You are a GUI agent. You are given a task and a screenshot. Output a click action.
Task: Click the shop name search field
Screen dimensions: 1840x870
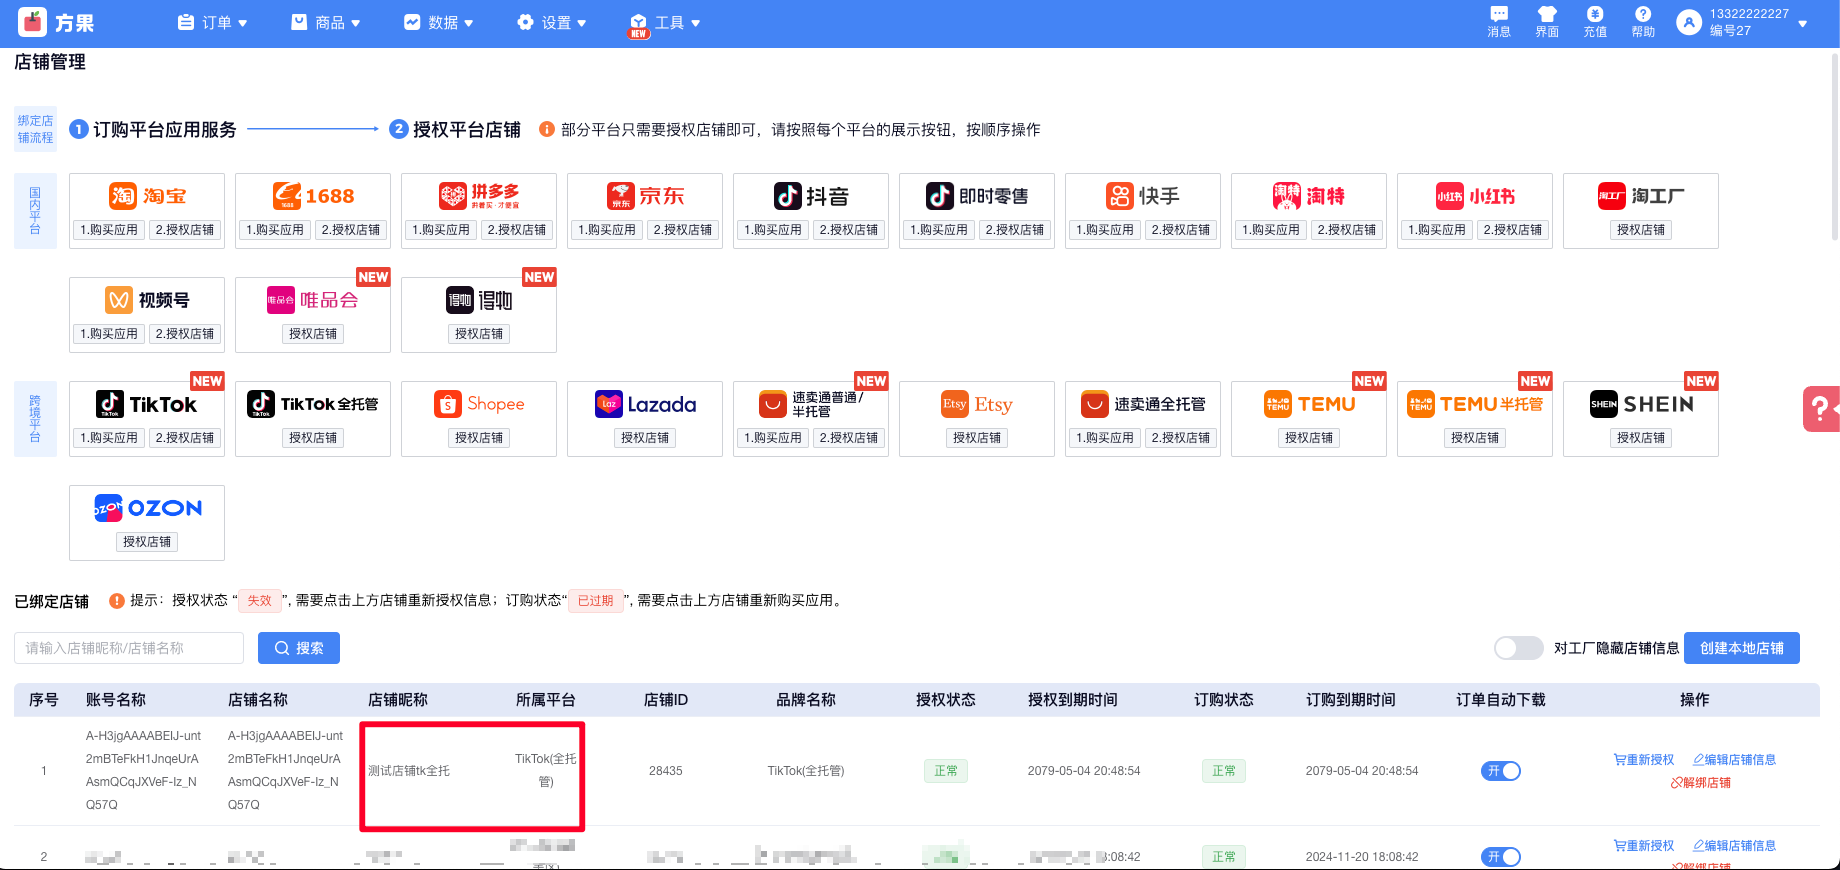129,648
